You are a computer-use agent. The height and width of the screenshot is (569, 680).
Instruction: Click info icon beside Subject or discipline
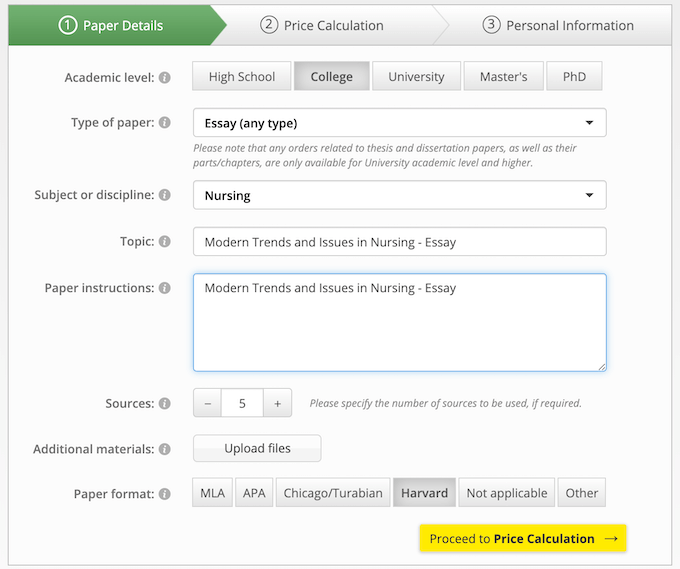click(x=165, y=195)
